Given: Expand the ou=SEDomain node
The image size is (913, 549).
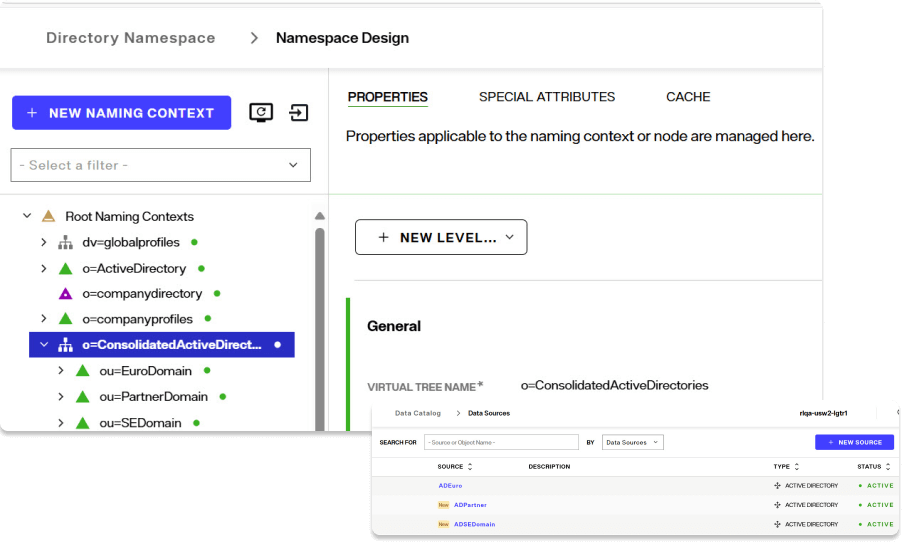Looking at the screenshot, I should 61,423.
